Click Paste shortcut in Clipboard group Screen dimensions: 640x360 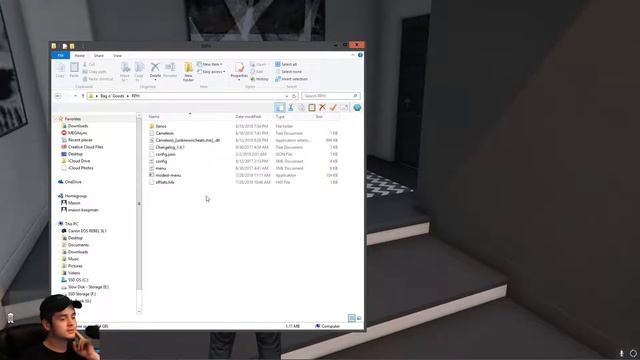click(98, 79)
